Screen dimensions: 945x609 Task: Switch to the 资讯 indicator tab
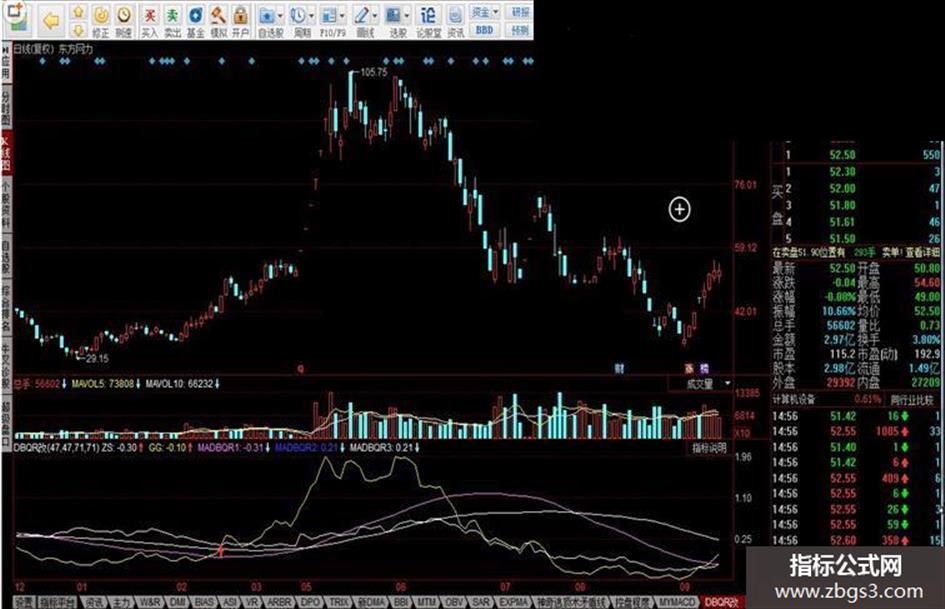point(93,602)
